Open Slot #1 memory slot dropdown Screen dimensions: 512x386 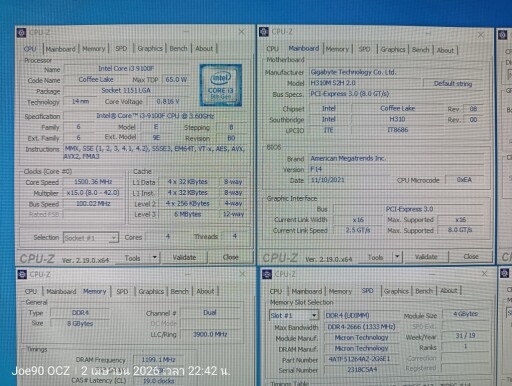293,315
